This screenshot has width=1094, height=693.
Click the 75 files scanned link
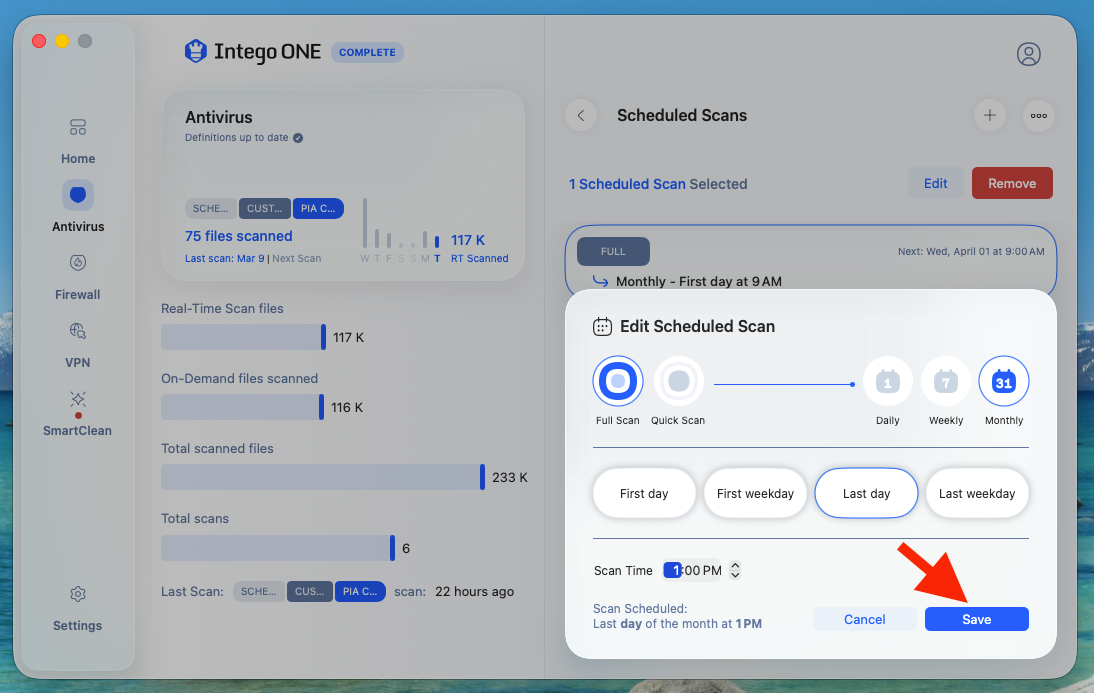coord(239,236)
